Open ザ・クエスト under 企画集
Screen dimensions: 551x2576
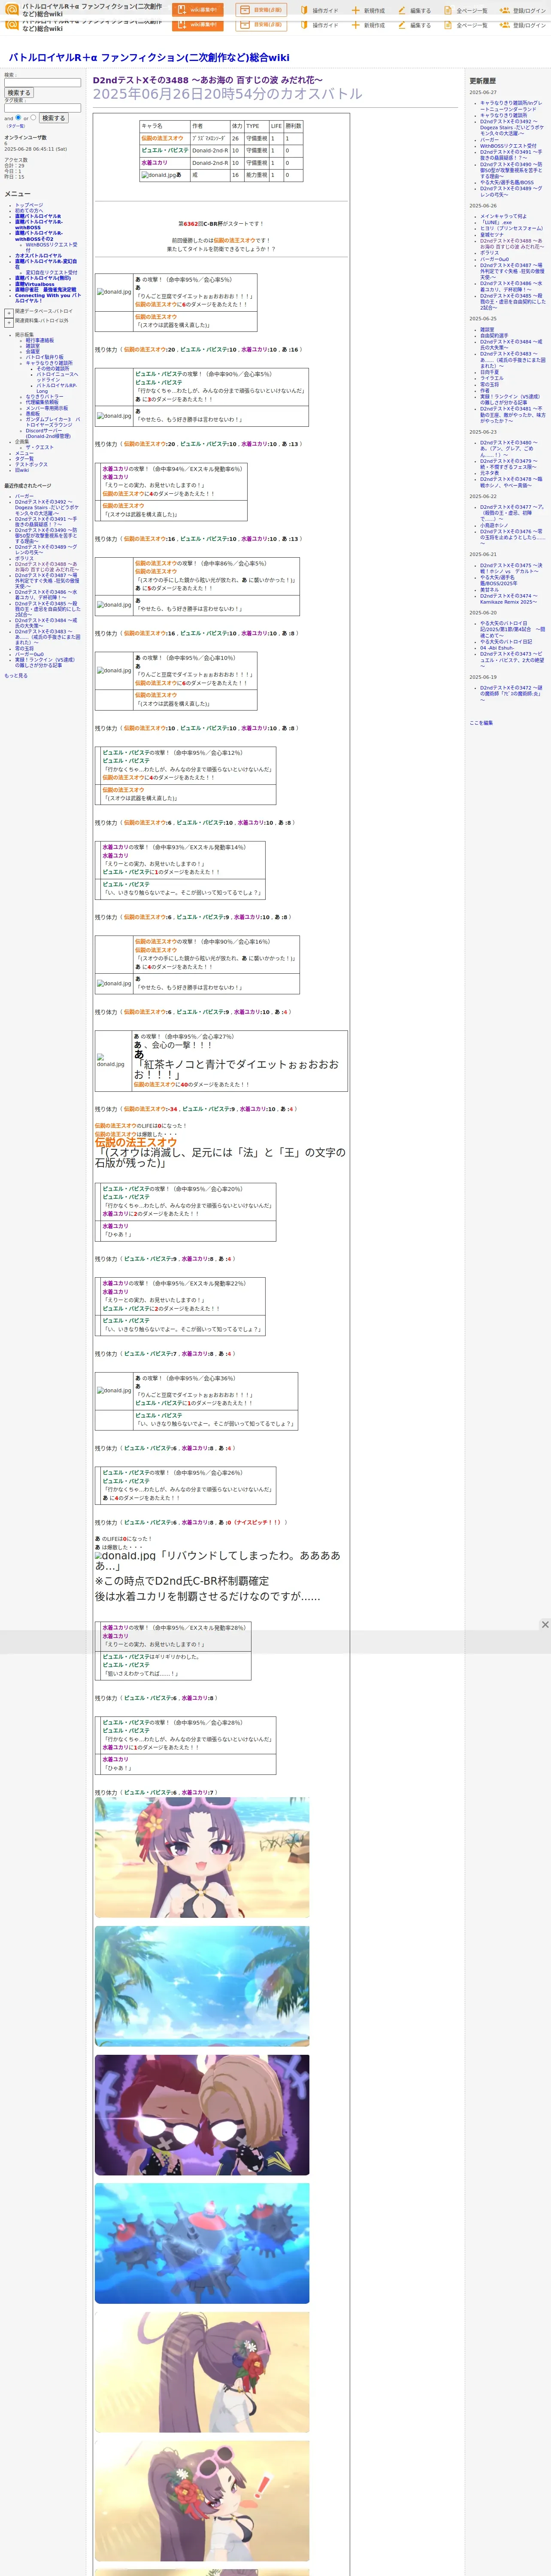40,447
